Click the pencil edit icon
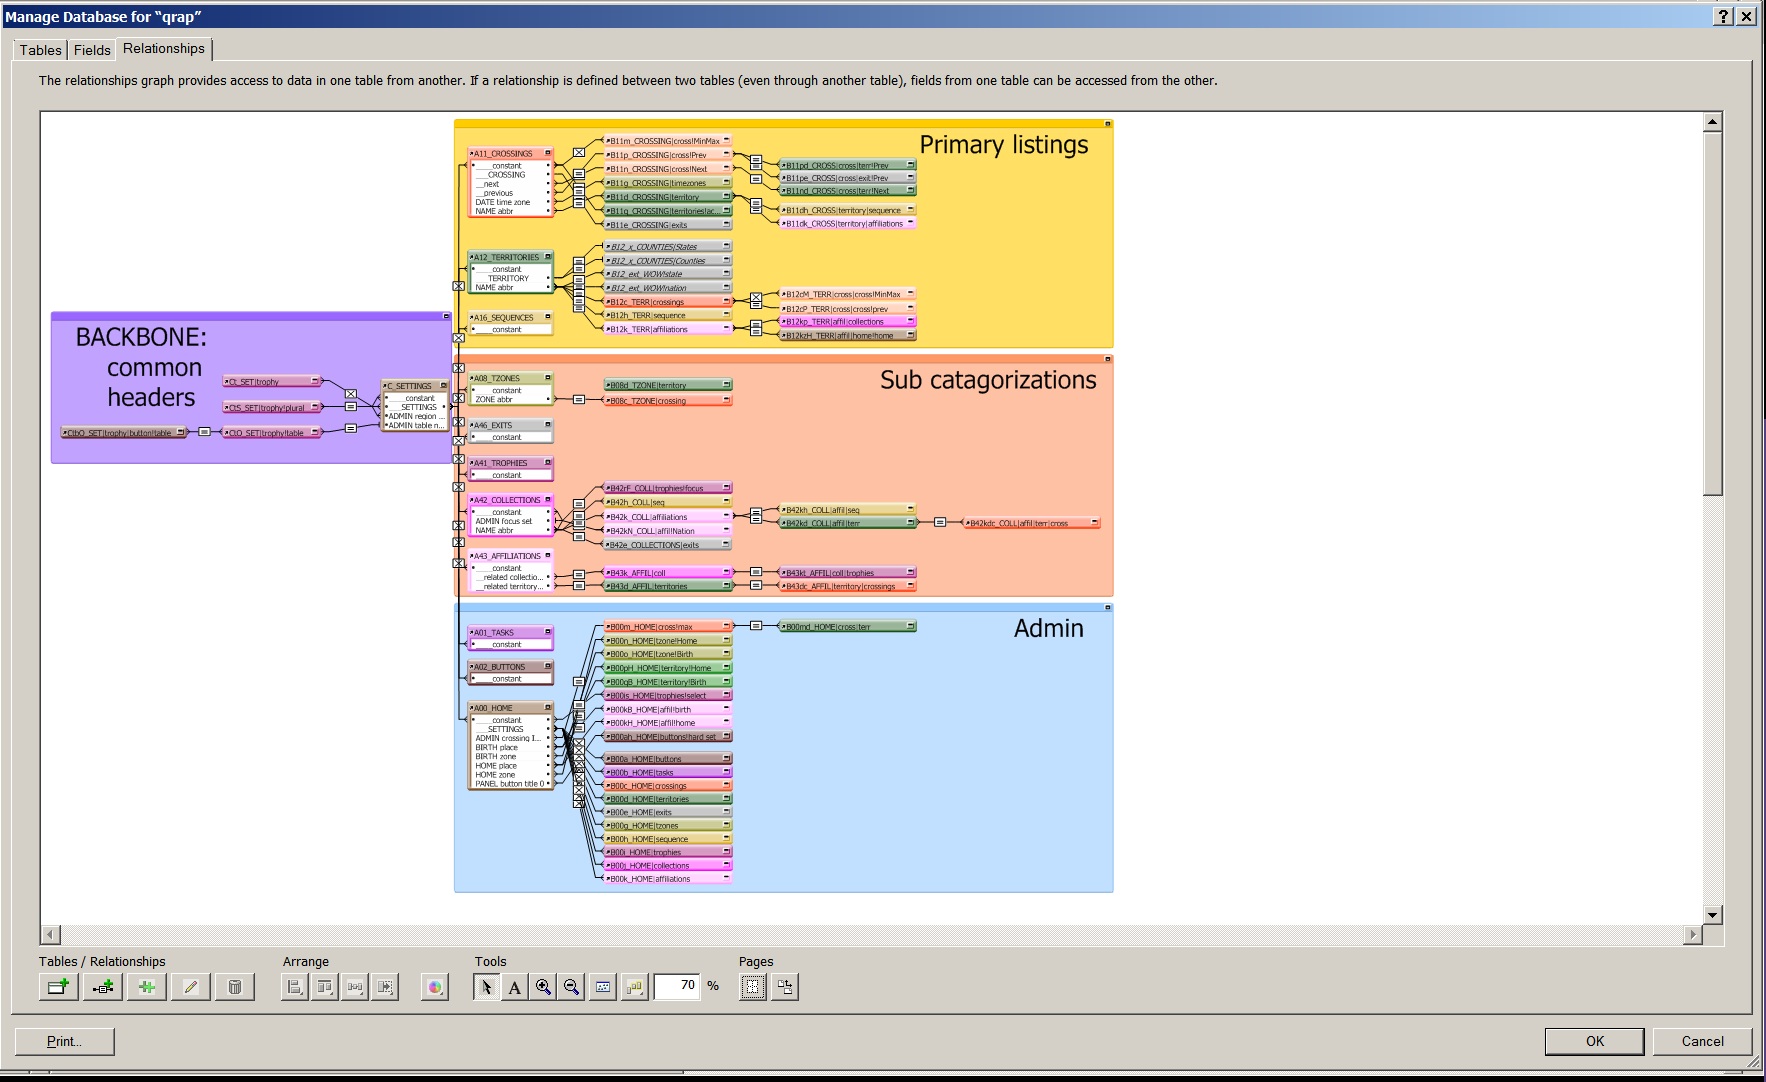This screenshot has width=1766, height=1082. [x=190, y=987]
